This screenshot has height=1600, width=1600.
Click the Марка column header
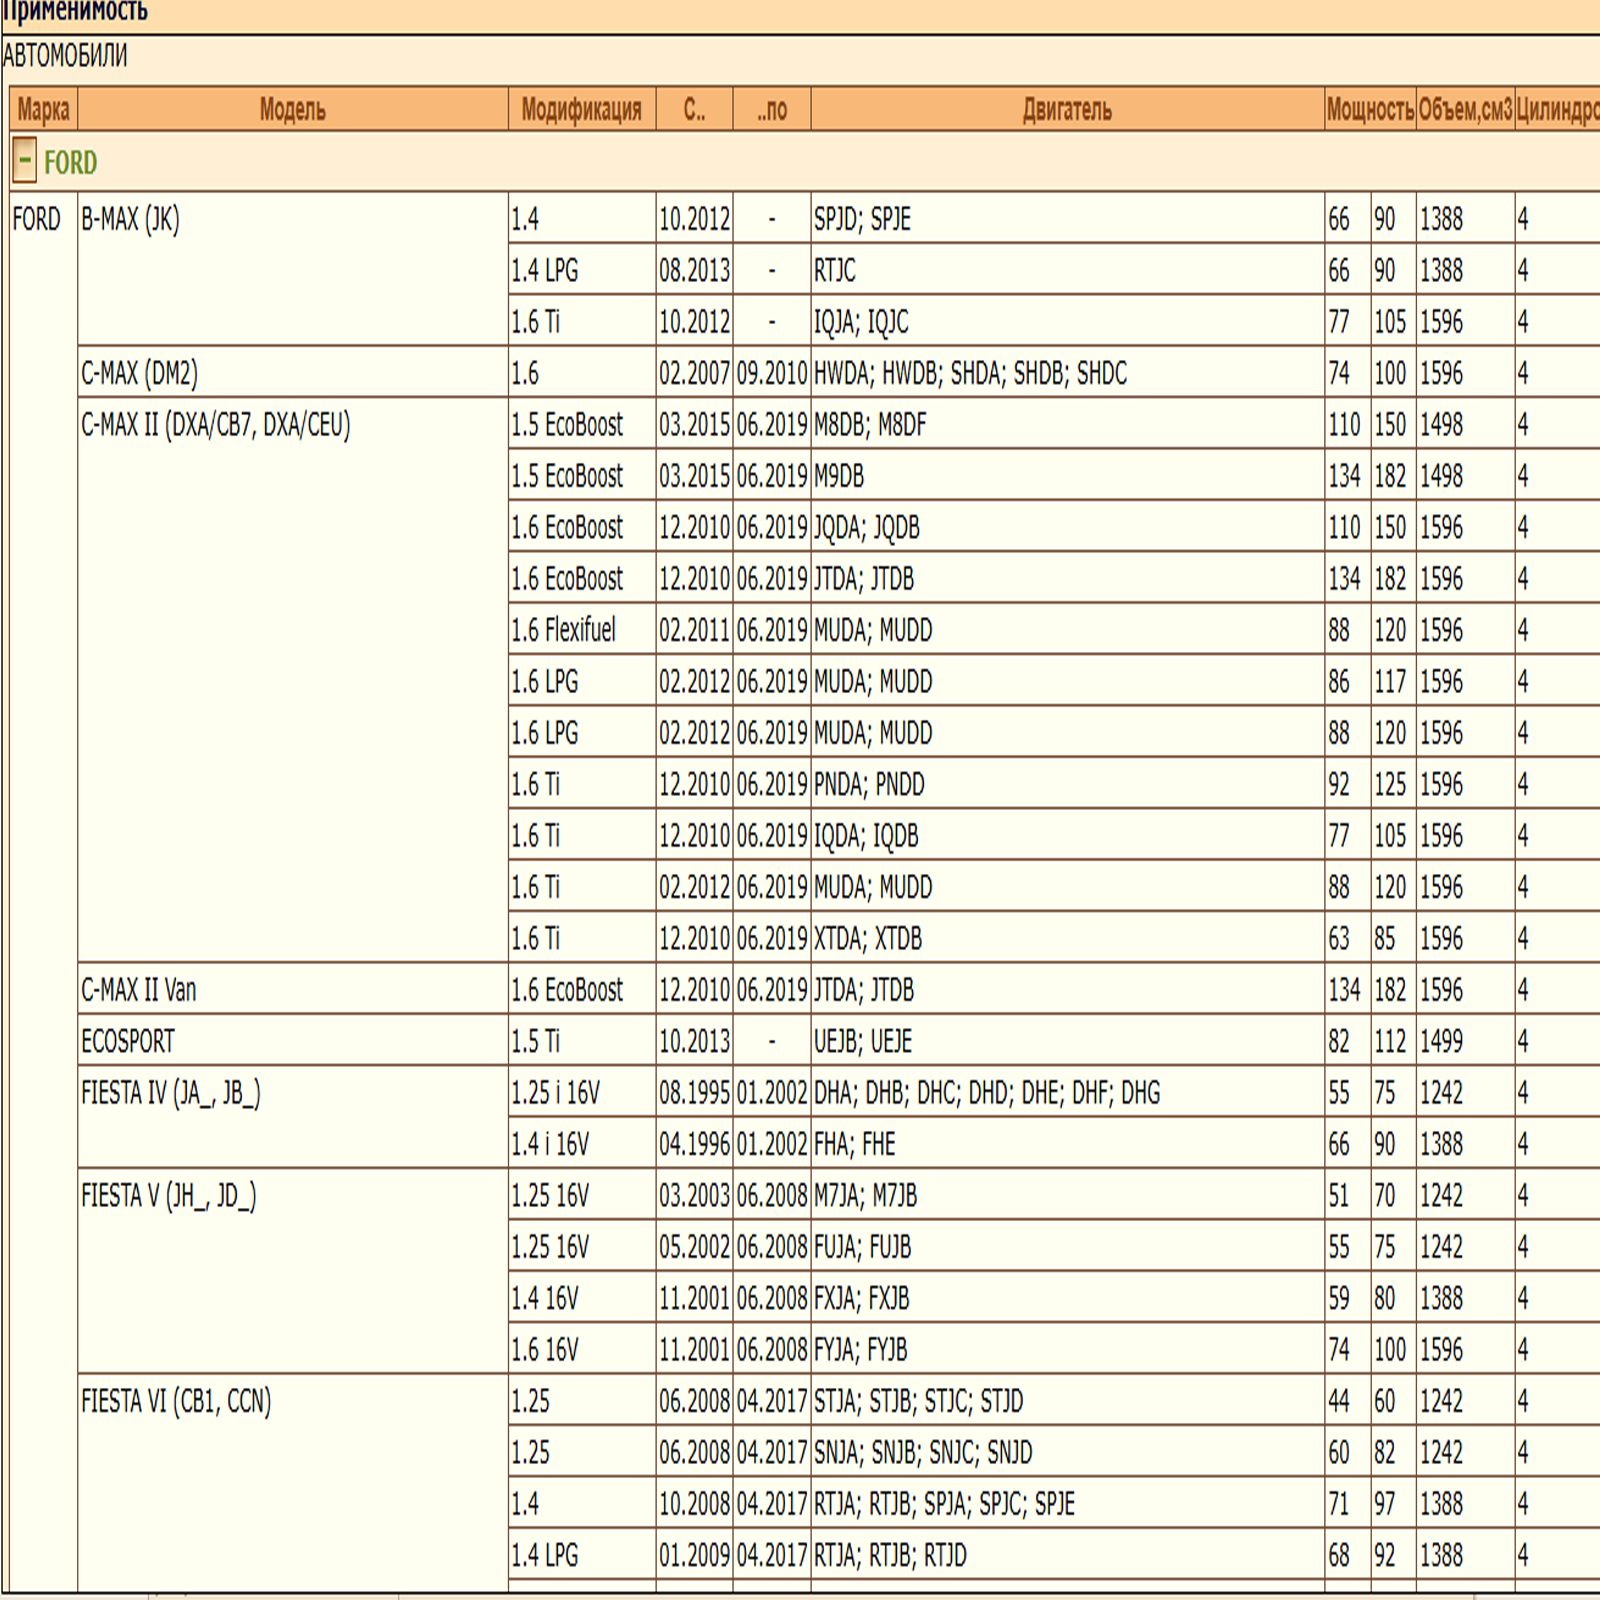43,109
